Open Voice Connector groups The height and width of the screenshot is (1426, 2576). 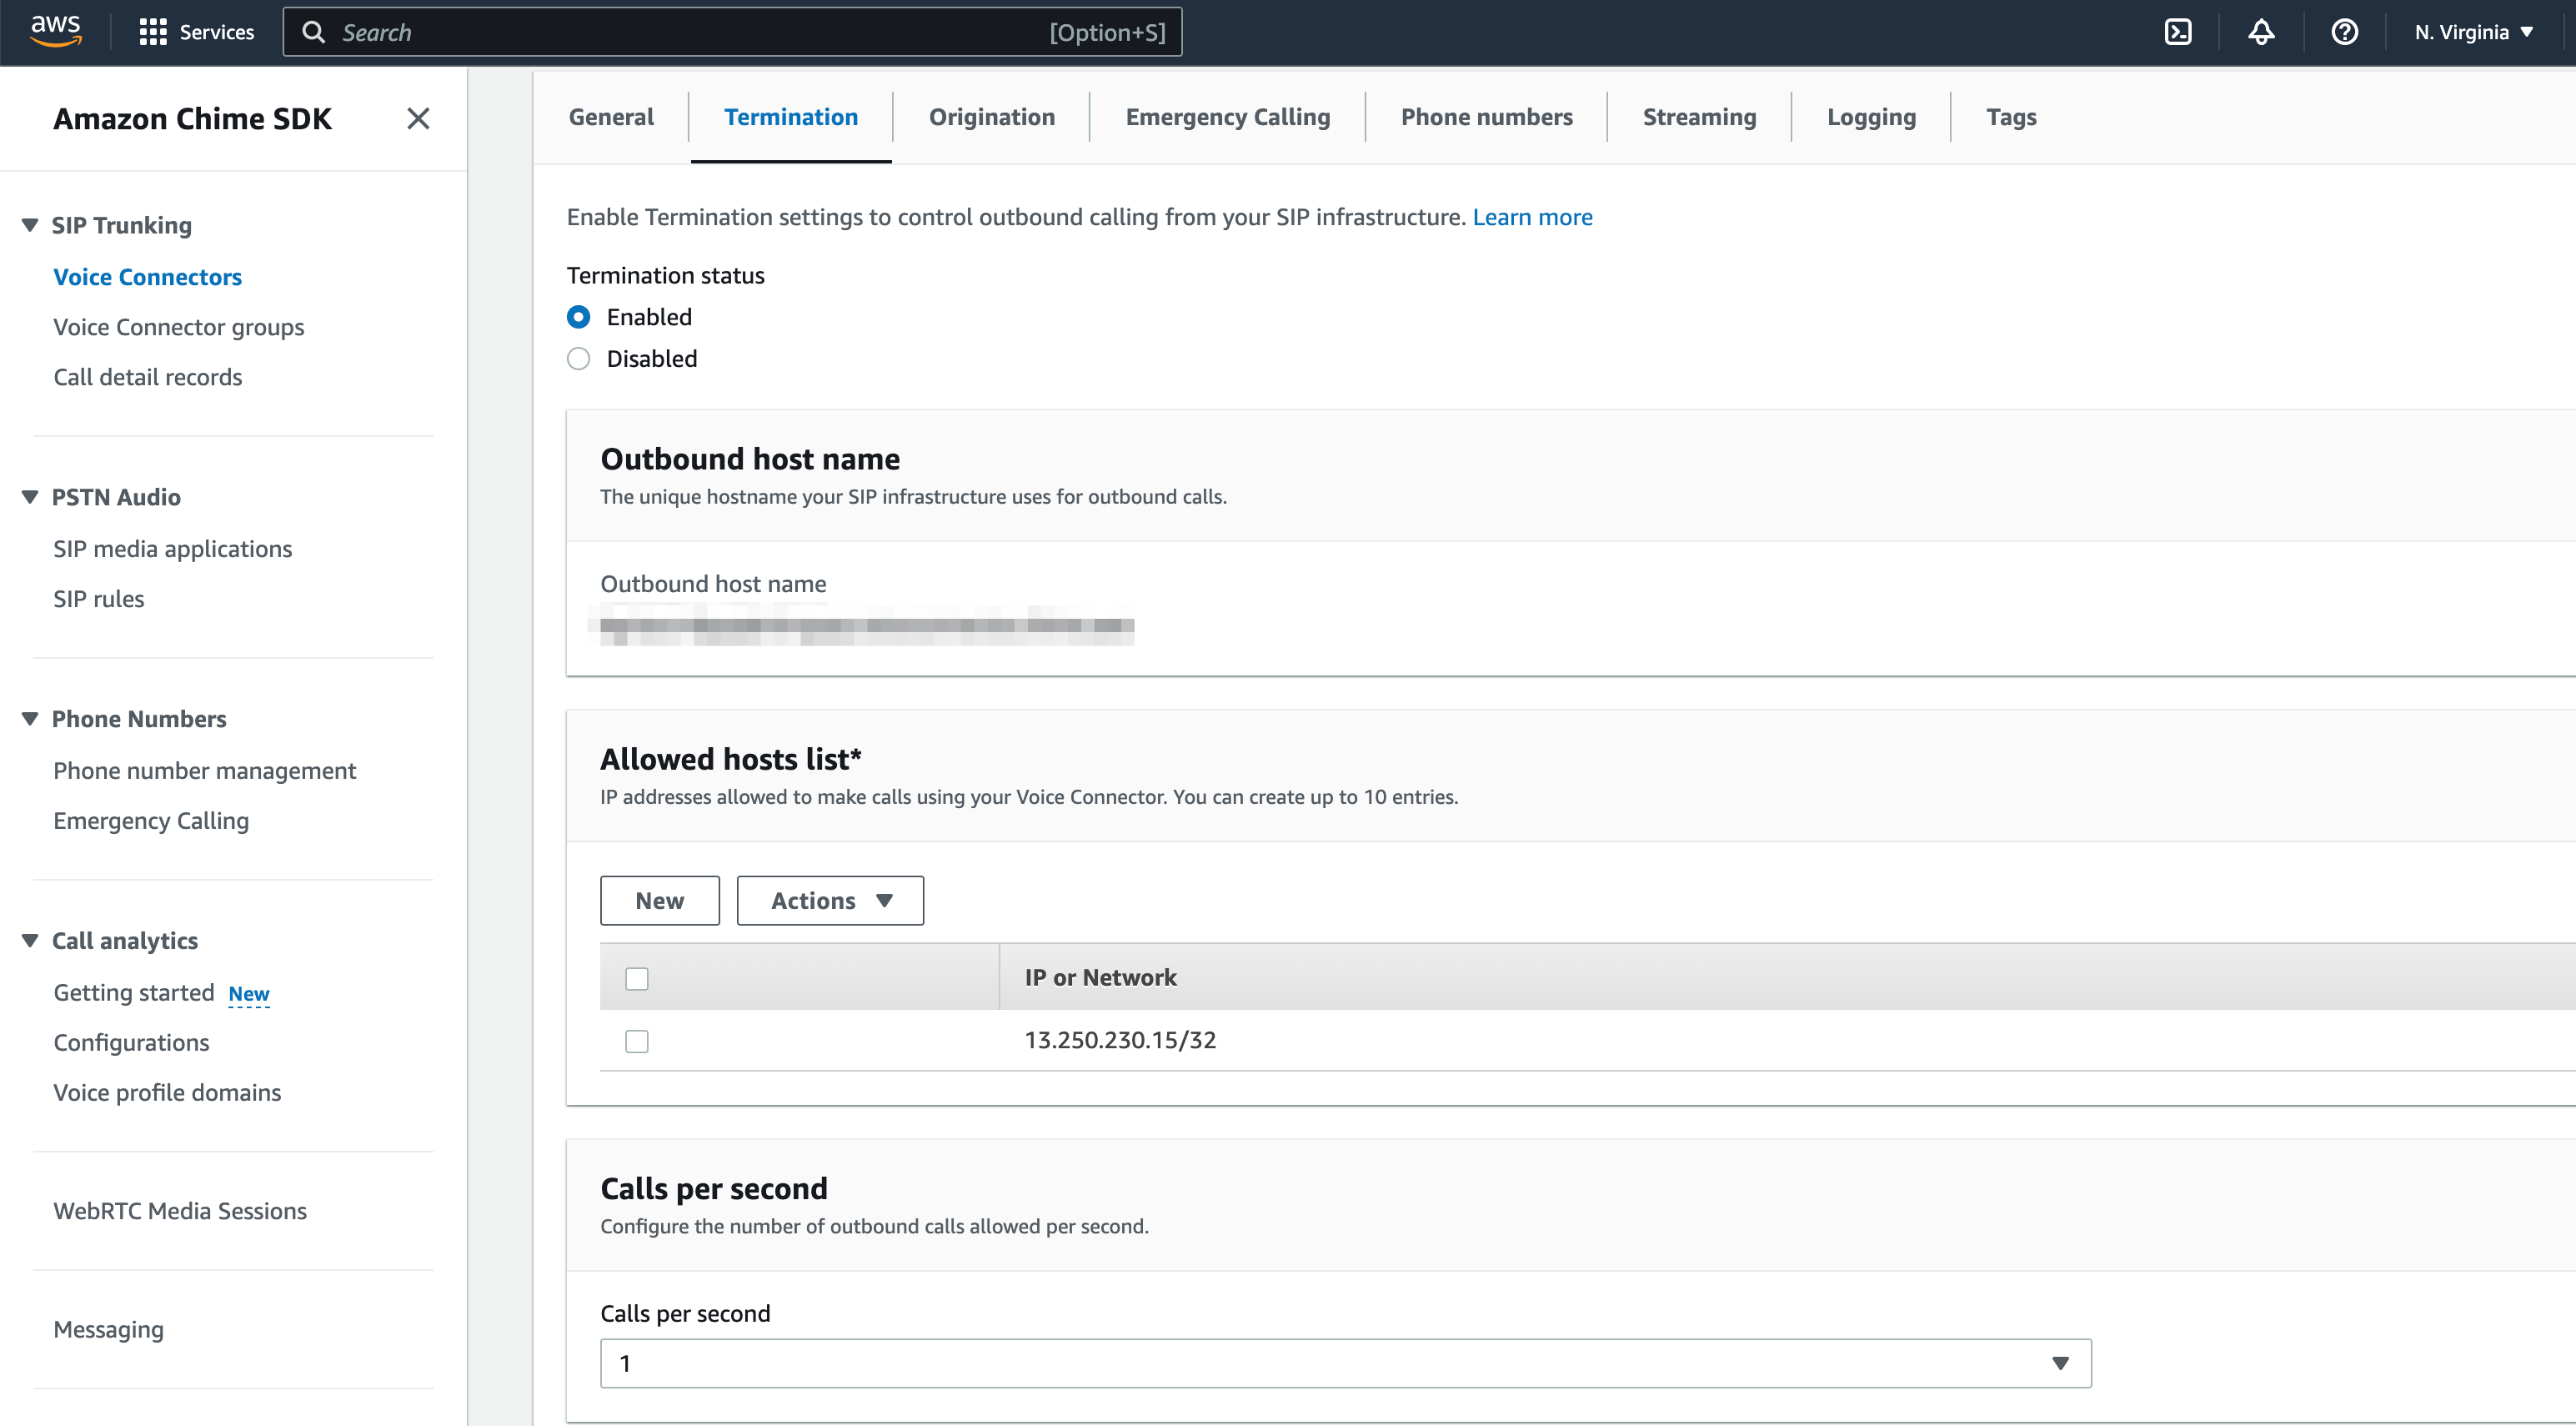point(178,327)
